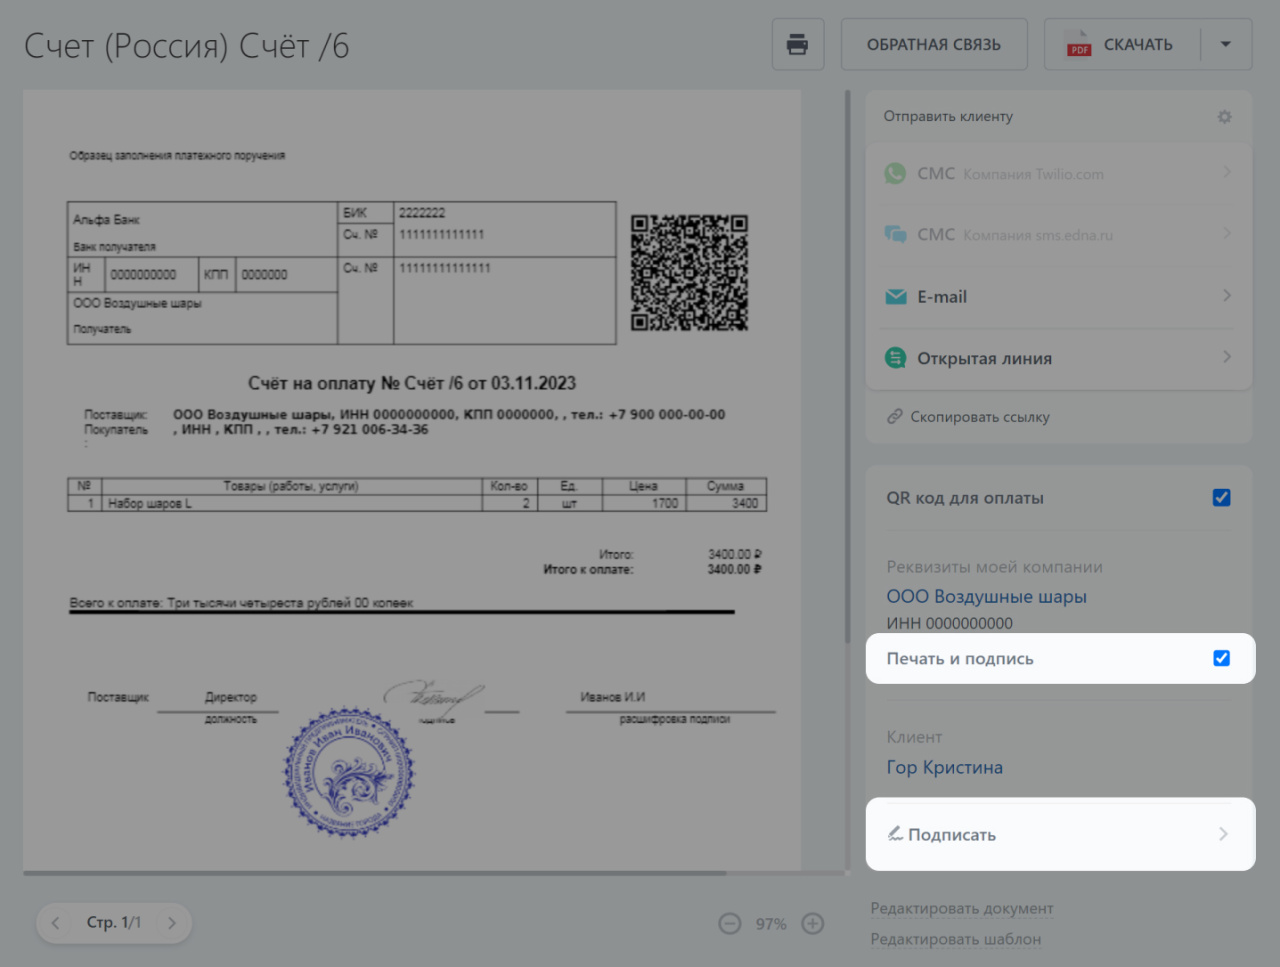Choose Открытая линия sending option

pos(1058,358)
